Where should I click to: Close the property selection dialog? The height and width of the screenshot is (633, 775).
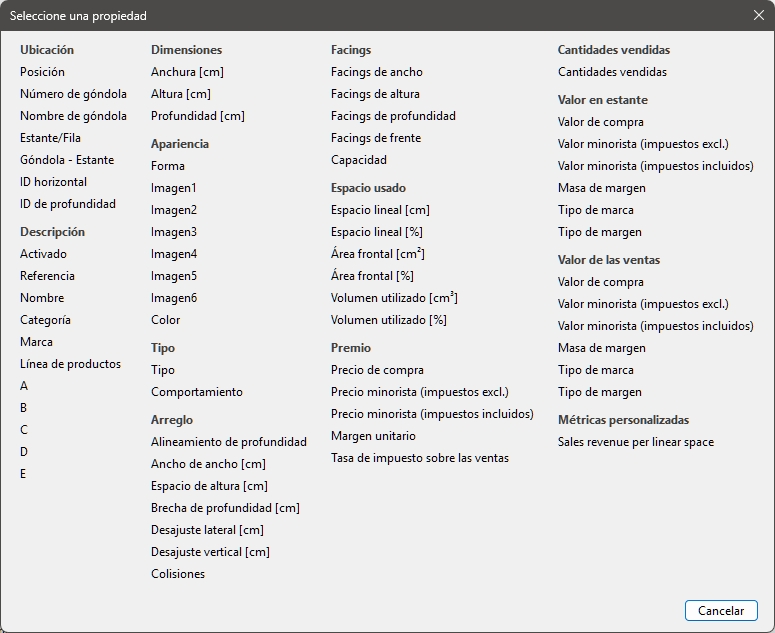coord(758,16)
